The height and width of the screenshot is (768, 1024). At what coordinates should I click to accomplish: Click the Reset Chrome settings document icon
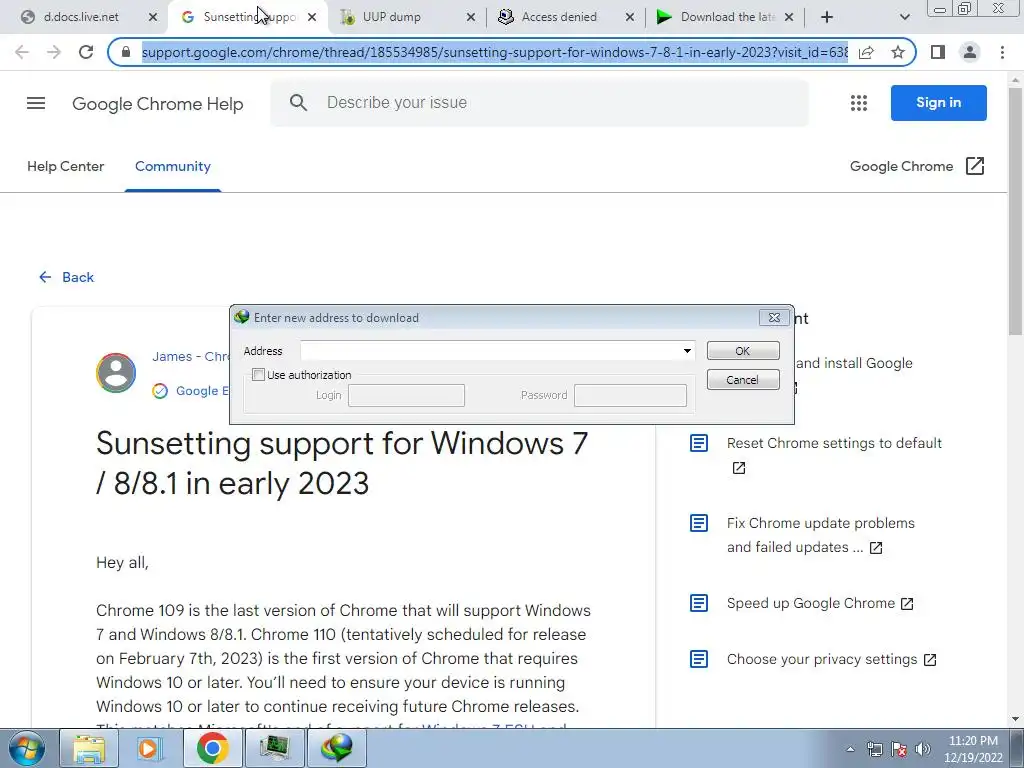point(699,443)
